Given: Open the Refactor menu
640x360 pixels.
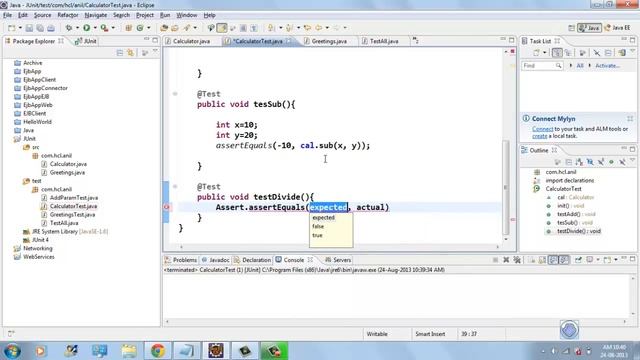Looking at the screenshot, I should (68, 15).
